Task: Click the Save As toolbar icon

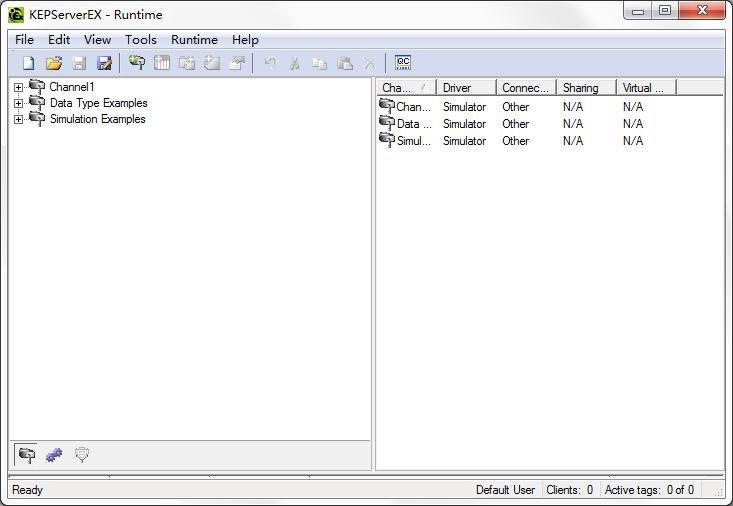Action: tap(104, 63)
